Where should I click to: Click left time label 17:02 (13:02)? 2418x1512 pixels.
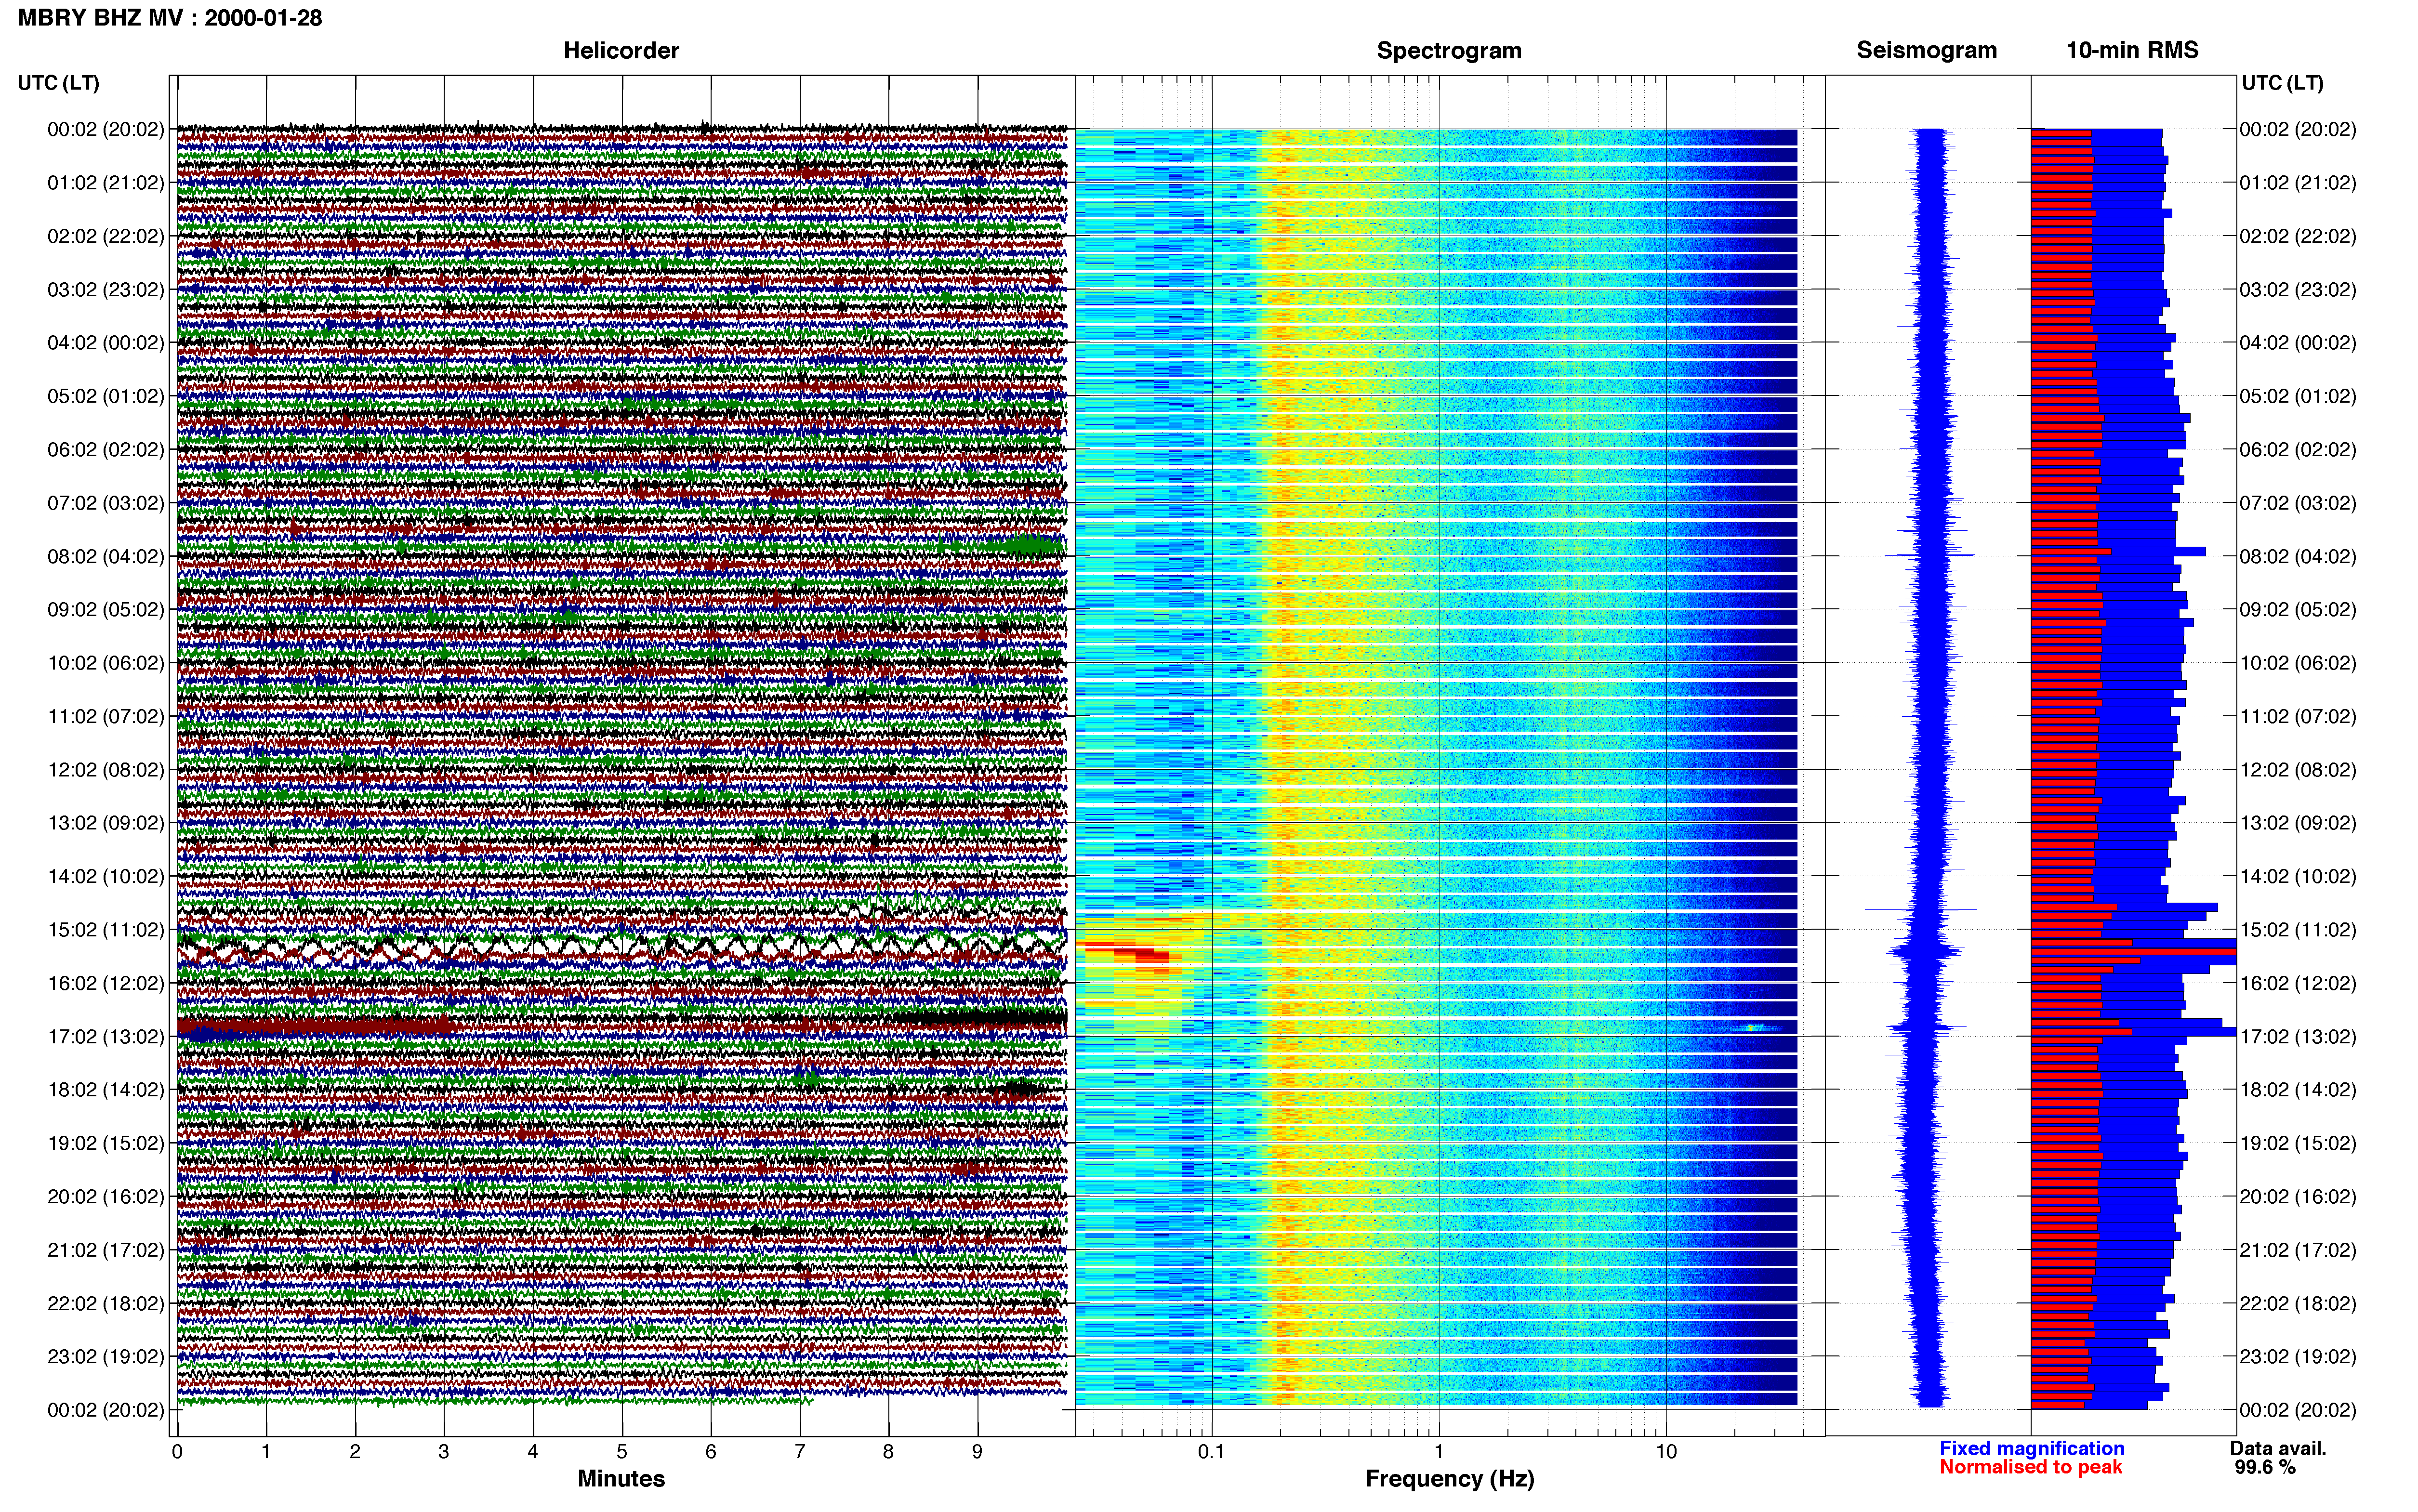[106, 1037]
